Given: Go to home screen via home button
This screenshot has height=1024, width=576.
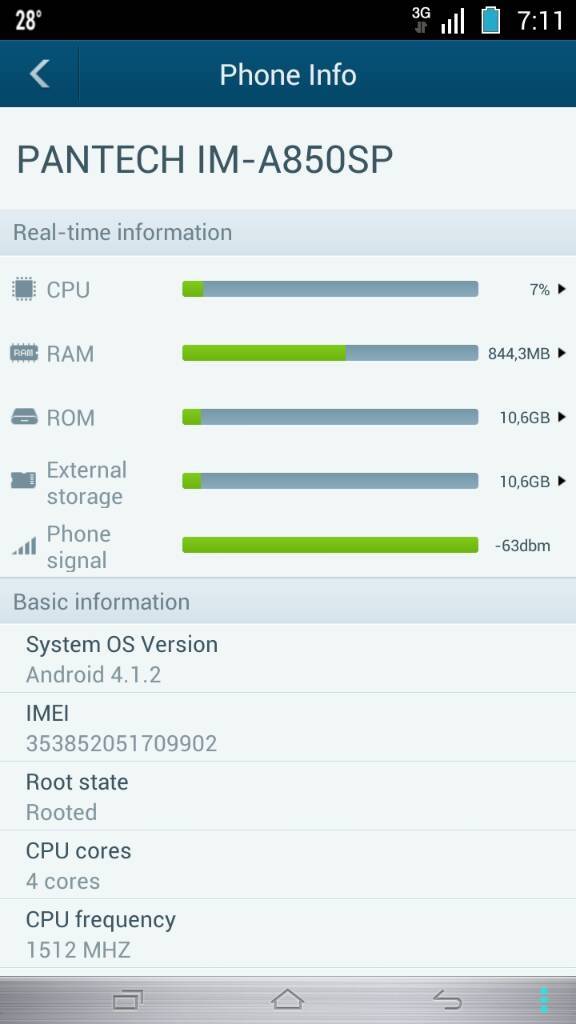Looking at the screenshot, I should tap(287, 999).
